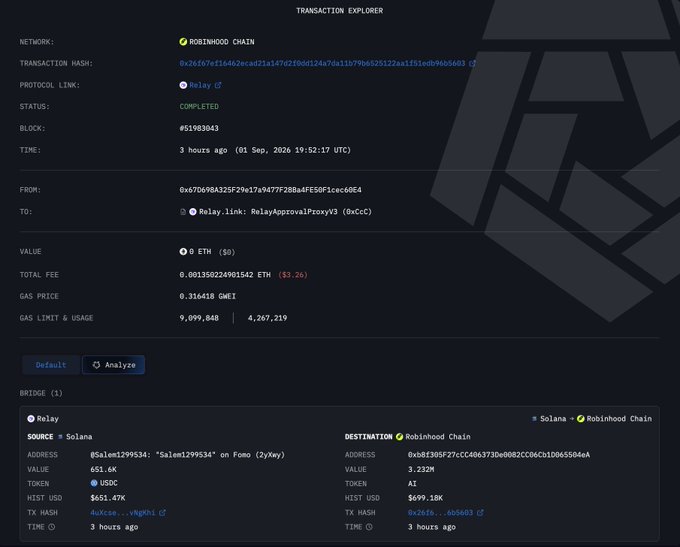Click contract document icon in TO row
The height and width of the screenshot is (547, 680).
pyautogui.click(x=183, y=212)
